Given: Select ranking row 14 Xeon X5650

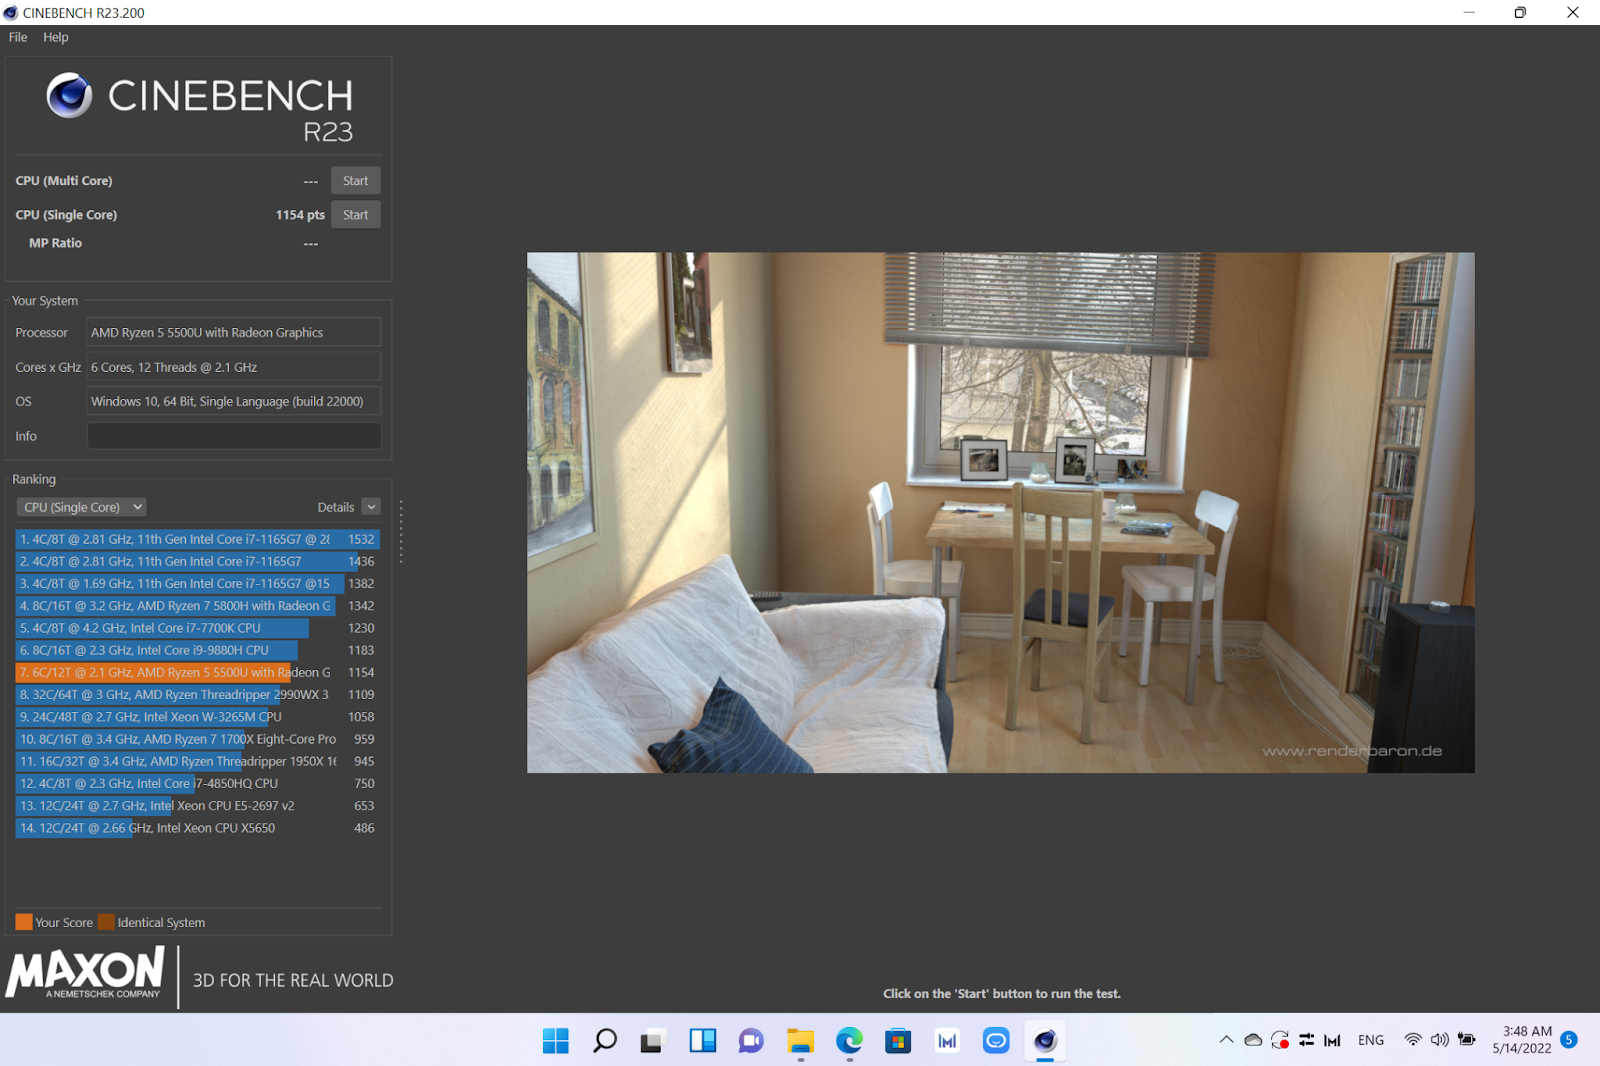Looking at the screenshot, I should tap(197, 828).
